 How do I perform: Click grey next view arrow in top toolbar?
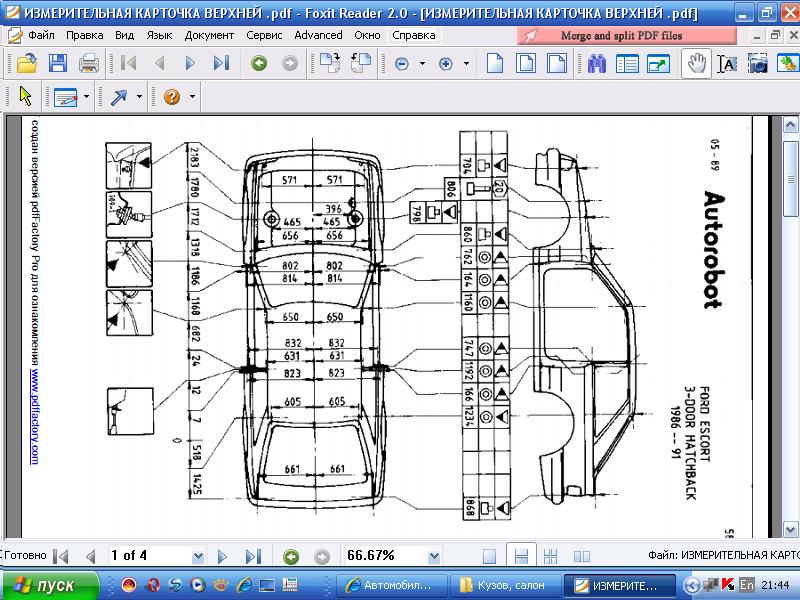pyautogui.click(x=290, y=63)
